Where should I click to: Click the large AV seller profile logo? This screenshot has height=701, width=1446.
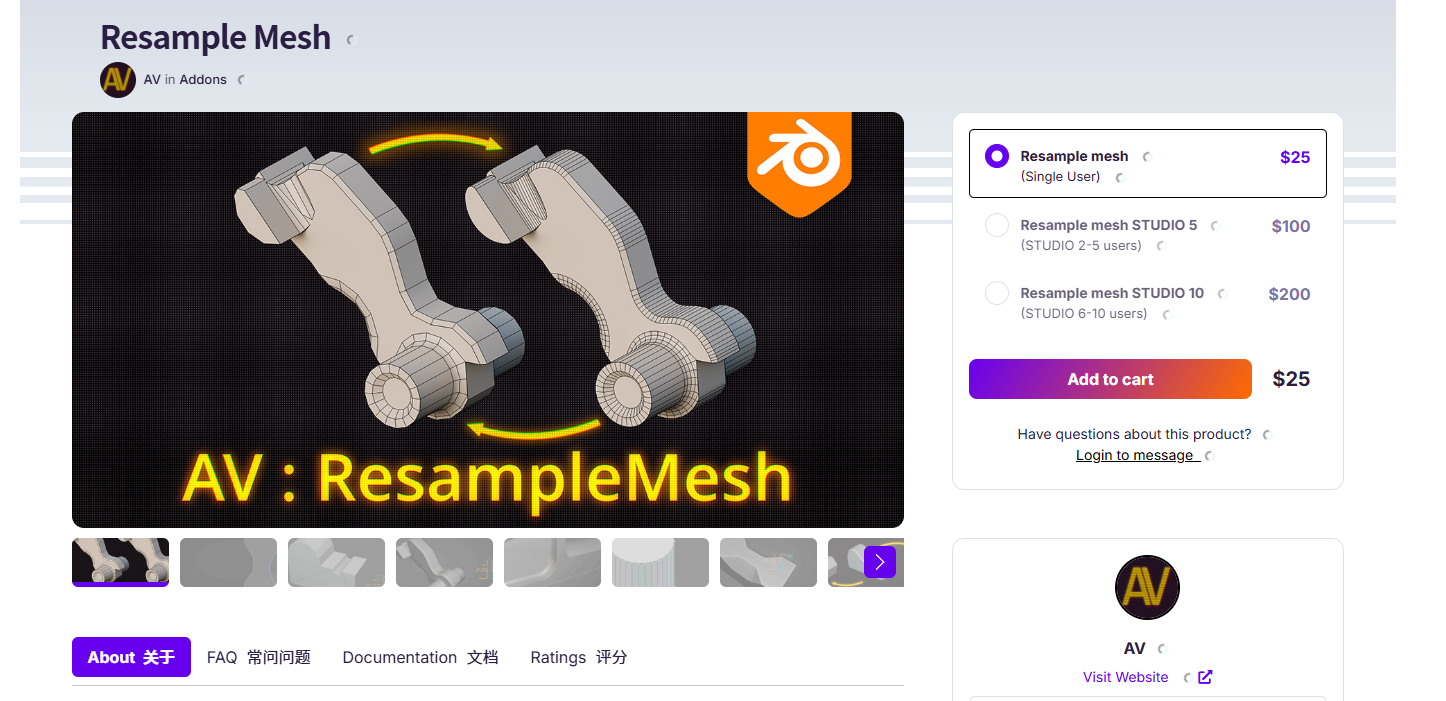point(1147,588)
